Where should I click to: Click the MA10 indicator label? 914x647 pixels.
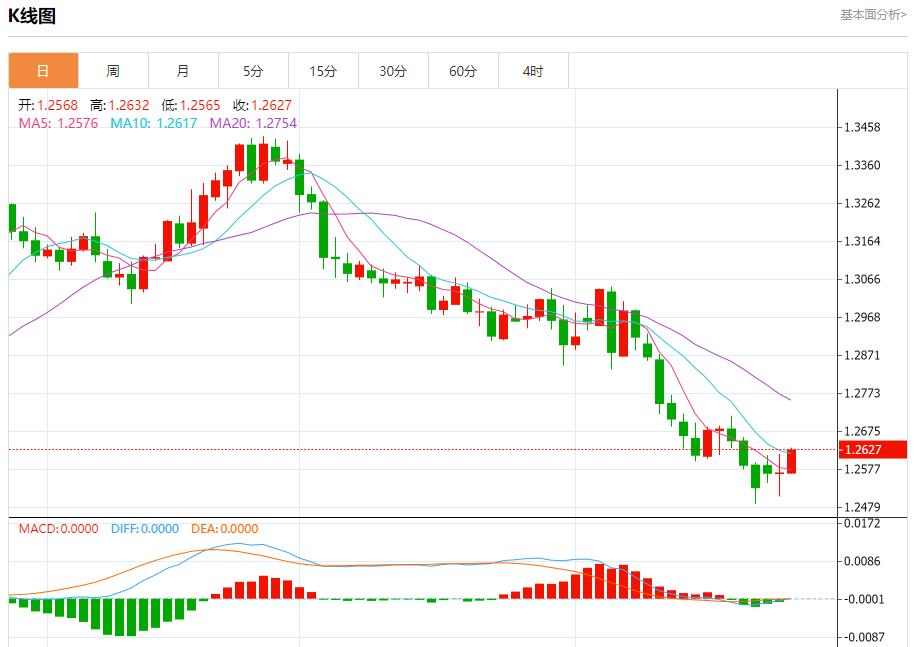pyautogui.click(x=154, y=123)
